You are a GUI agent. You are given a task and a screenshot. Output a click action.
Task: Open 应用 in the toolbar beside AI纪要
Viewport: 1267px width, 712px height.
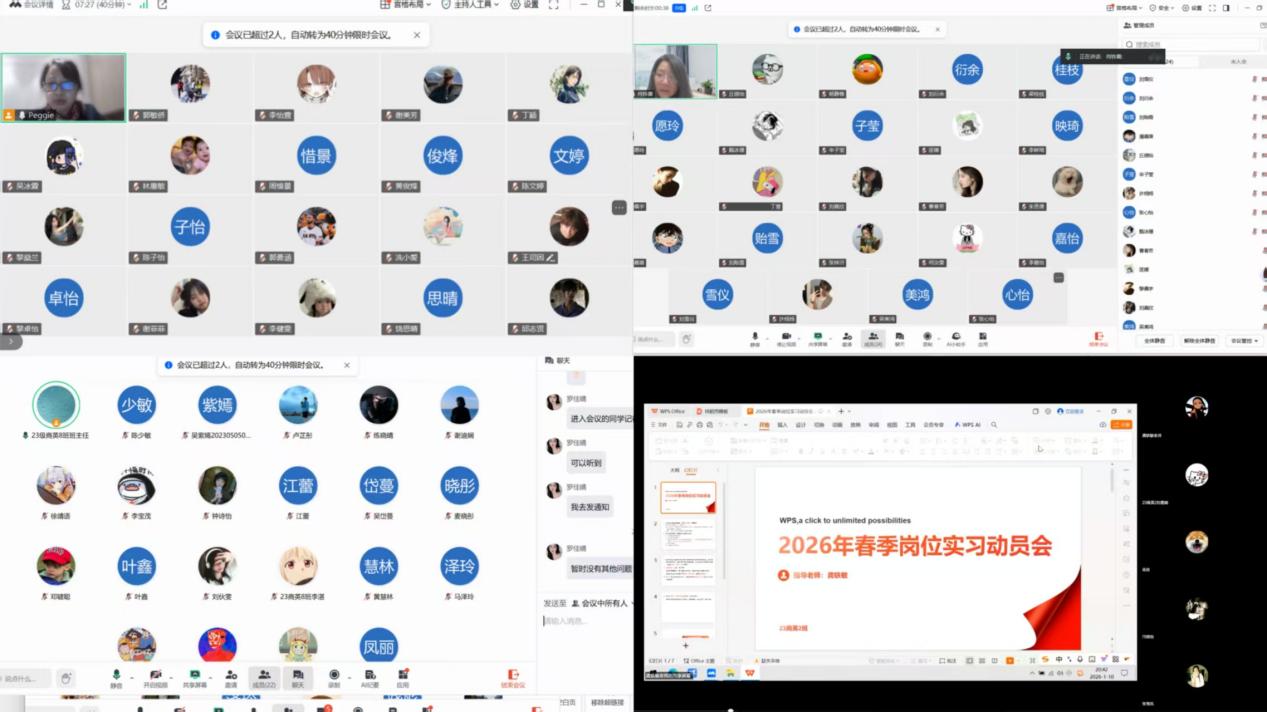coord(403,678)
